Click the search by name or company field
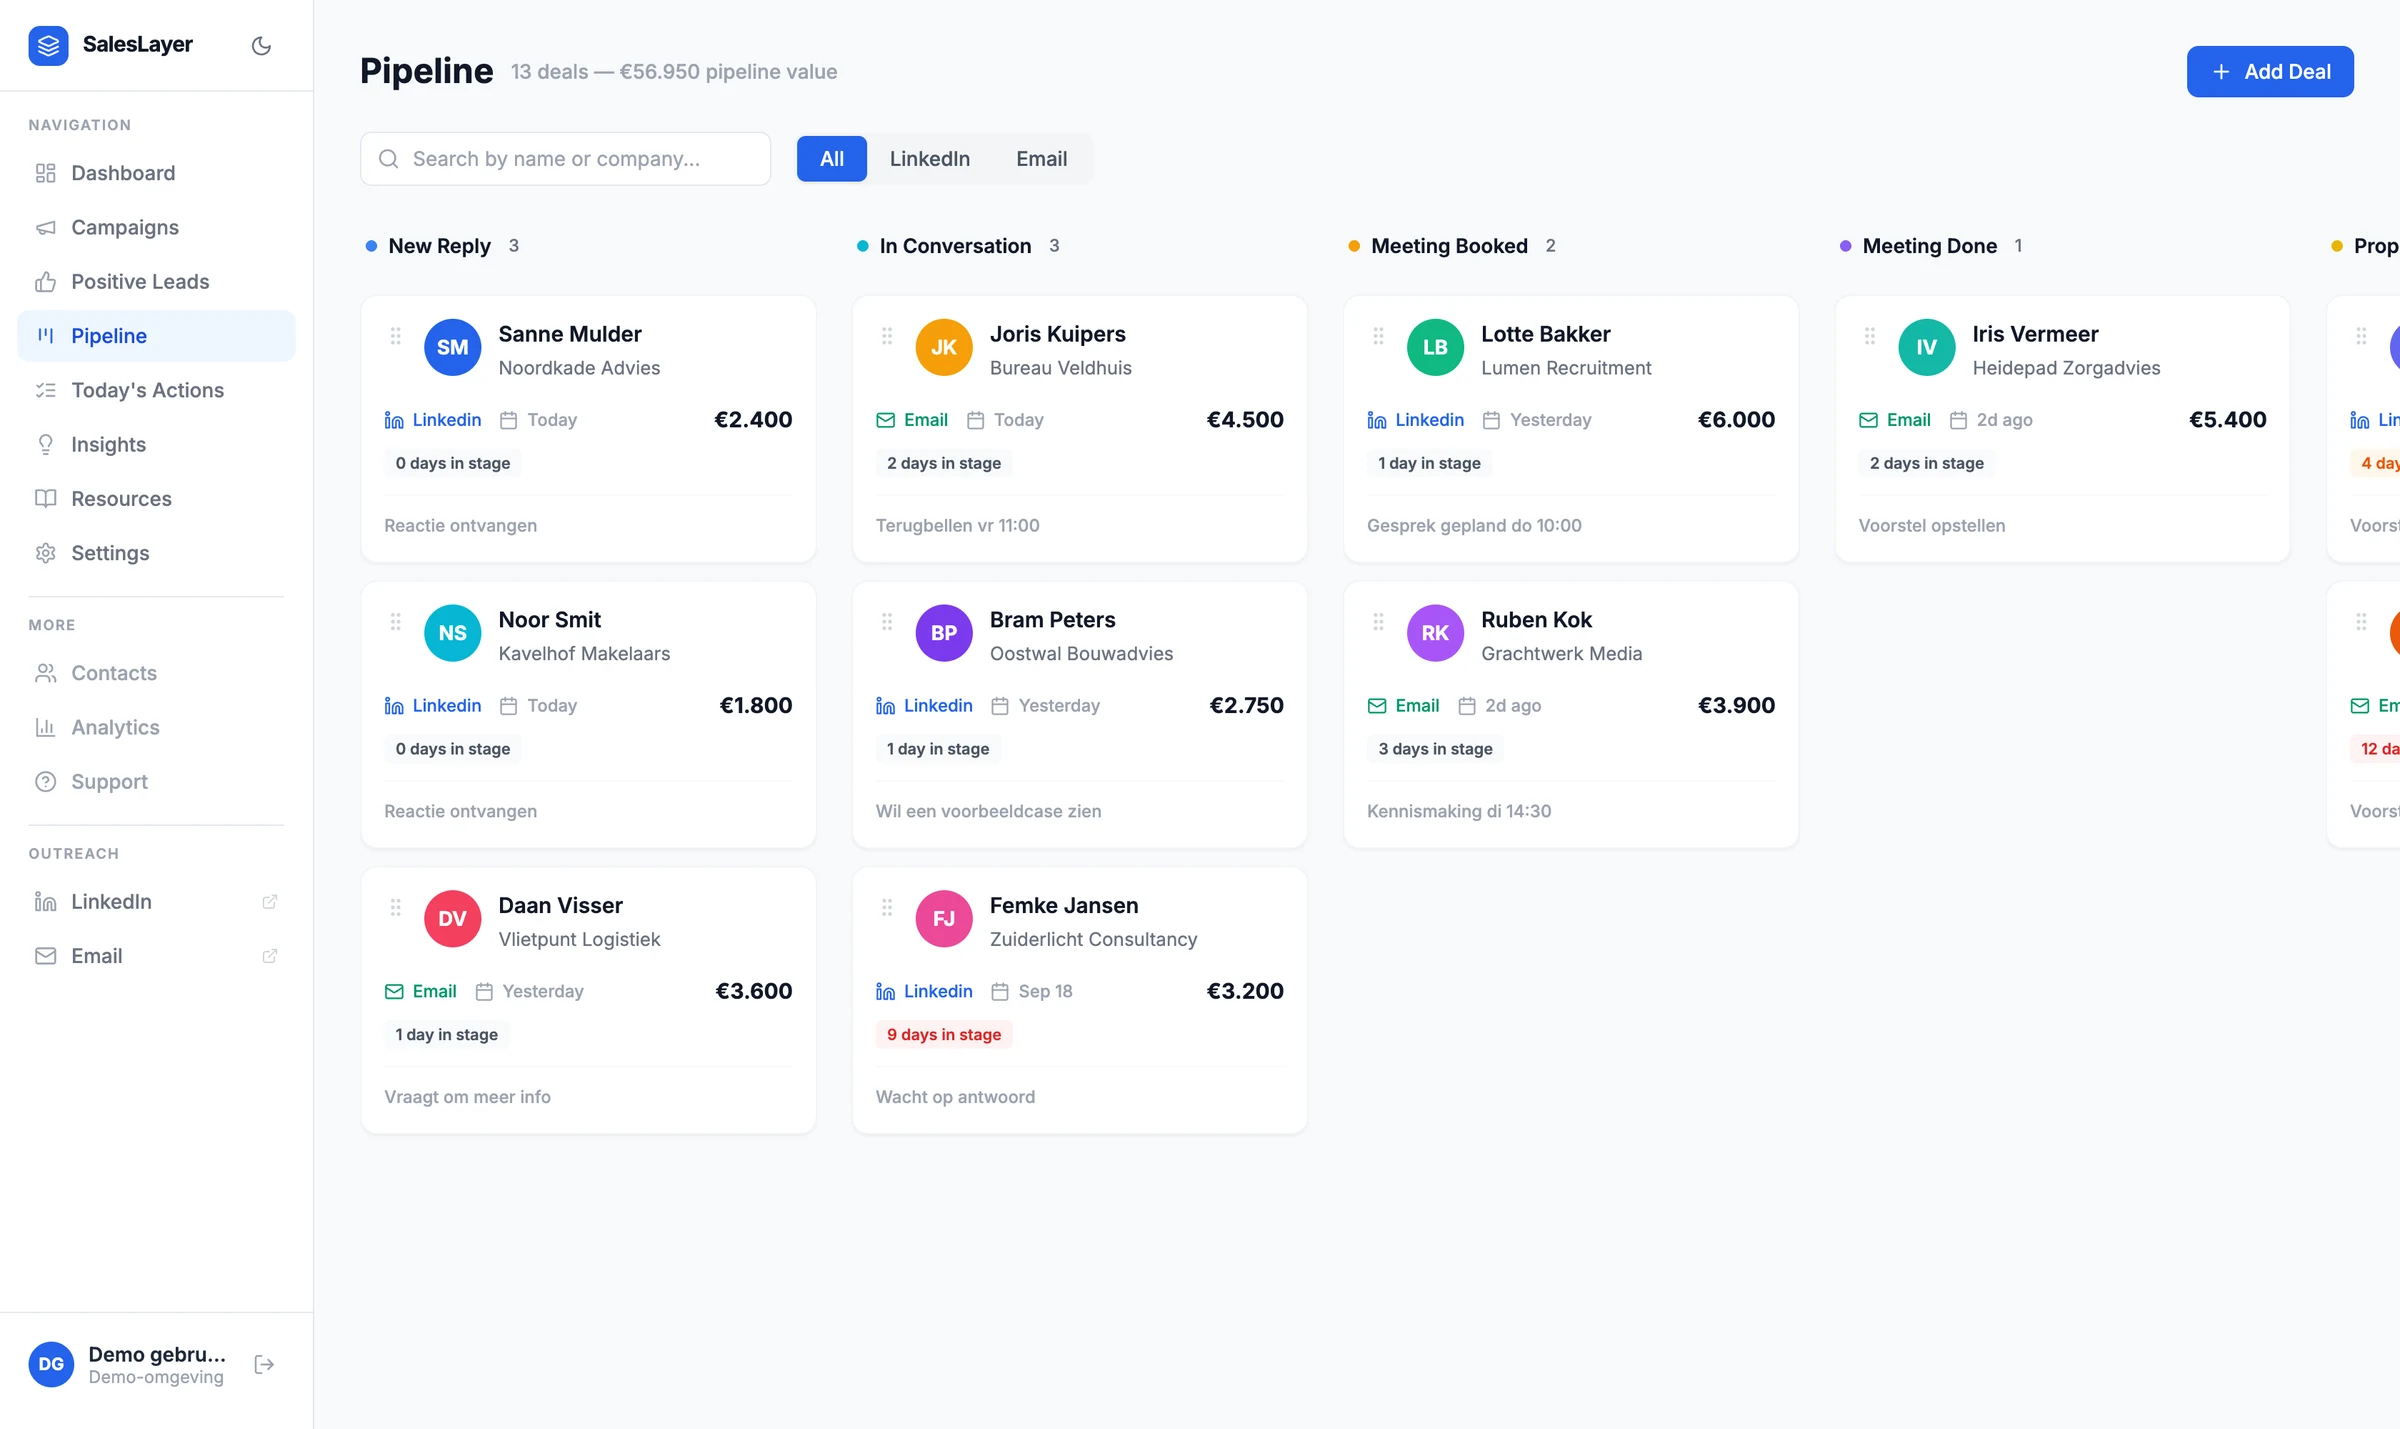The width and height of the screenshot is (2400, 1429). point(566,159)
